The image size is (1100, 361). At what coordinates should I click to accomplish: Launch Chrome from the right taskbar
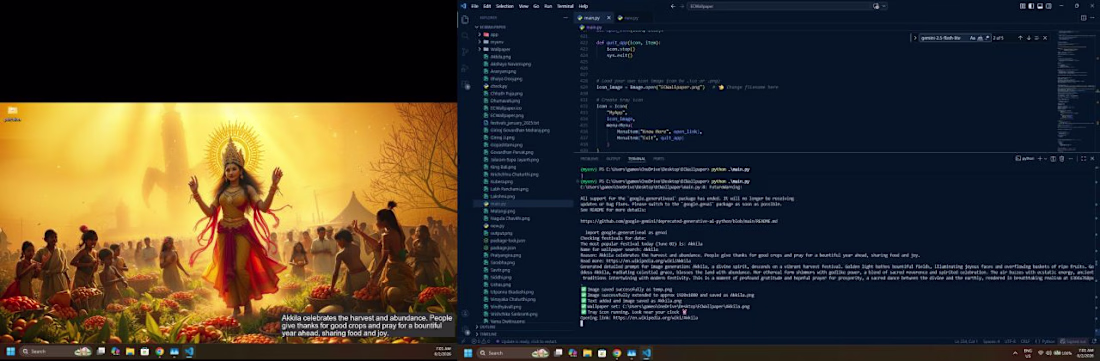616,353
